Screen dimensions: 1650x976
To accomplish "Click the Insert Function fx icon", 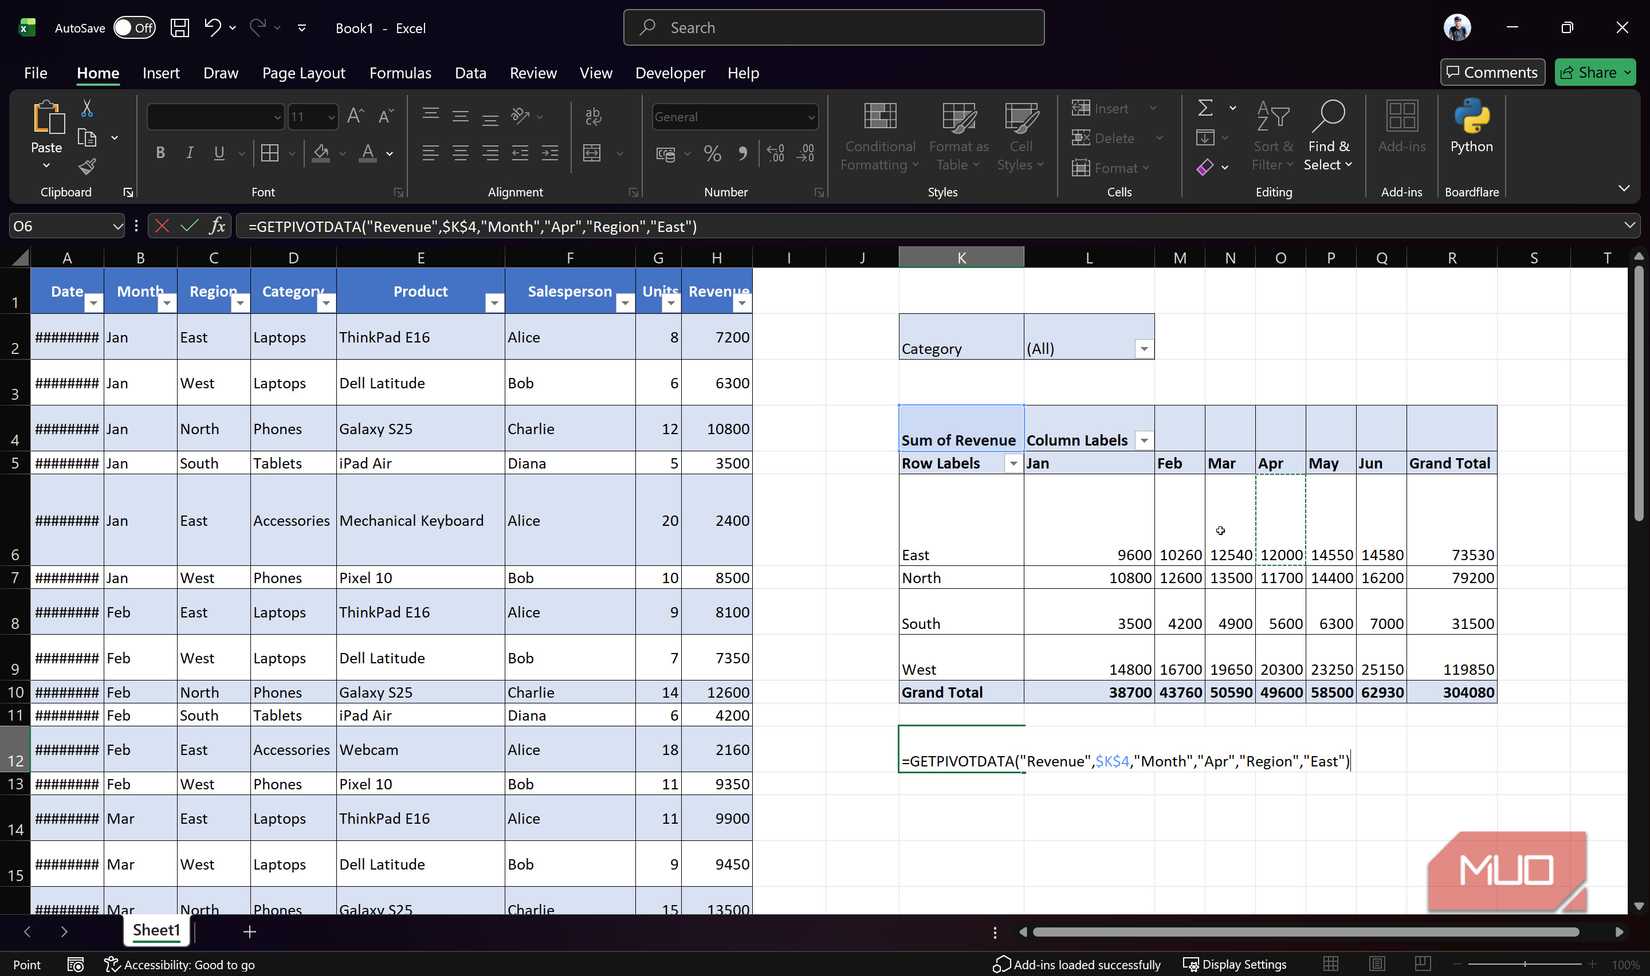I will pos(217,226).
